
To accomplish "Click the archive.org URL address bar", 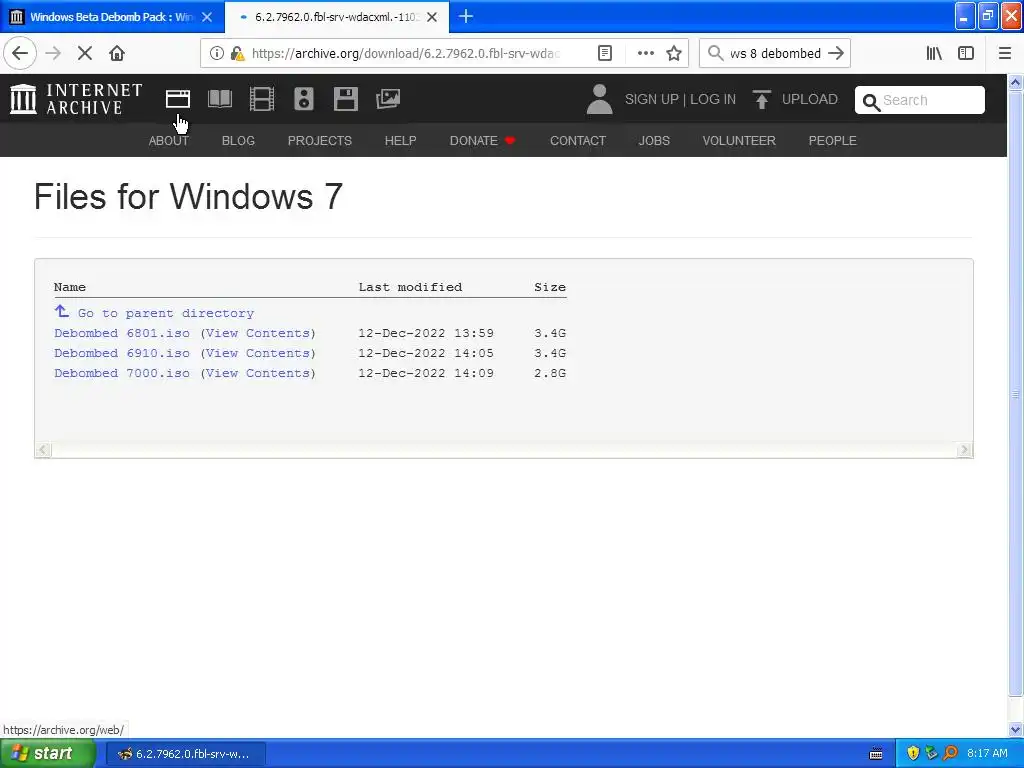I will click(405, 54).
